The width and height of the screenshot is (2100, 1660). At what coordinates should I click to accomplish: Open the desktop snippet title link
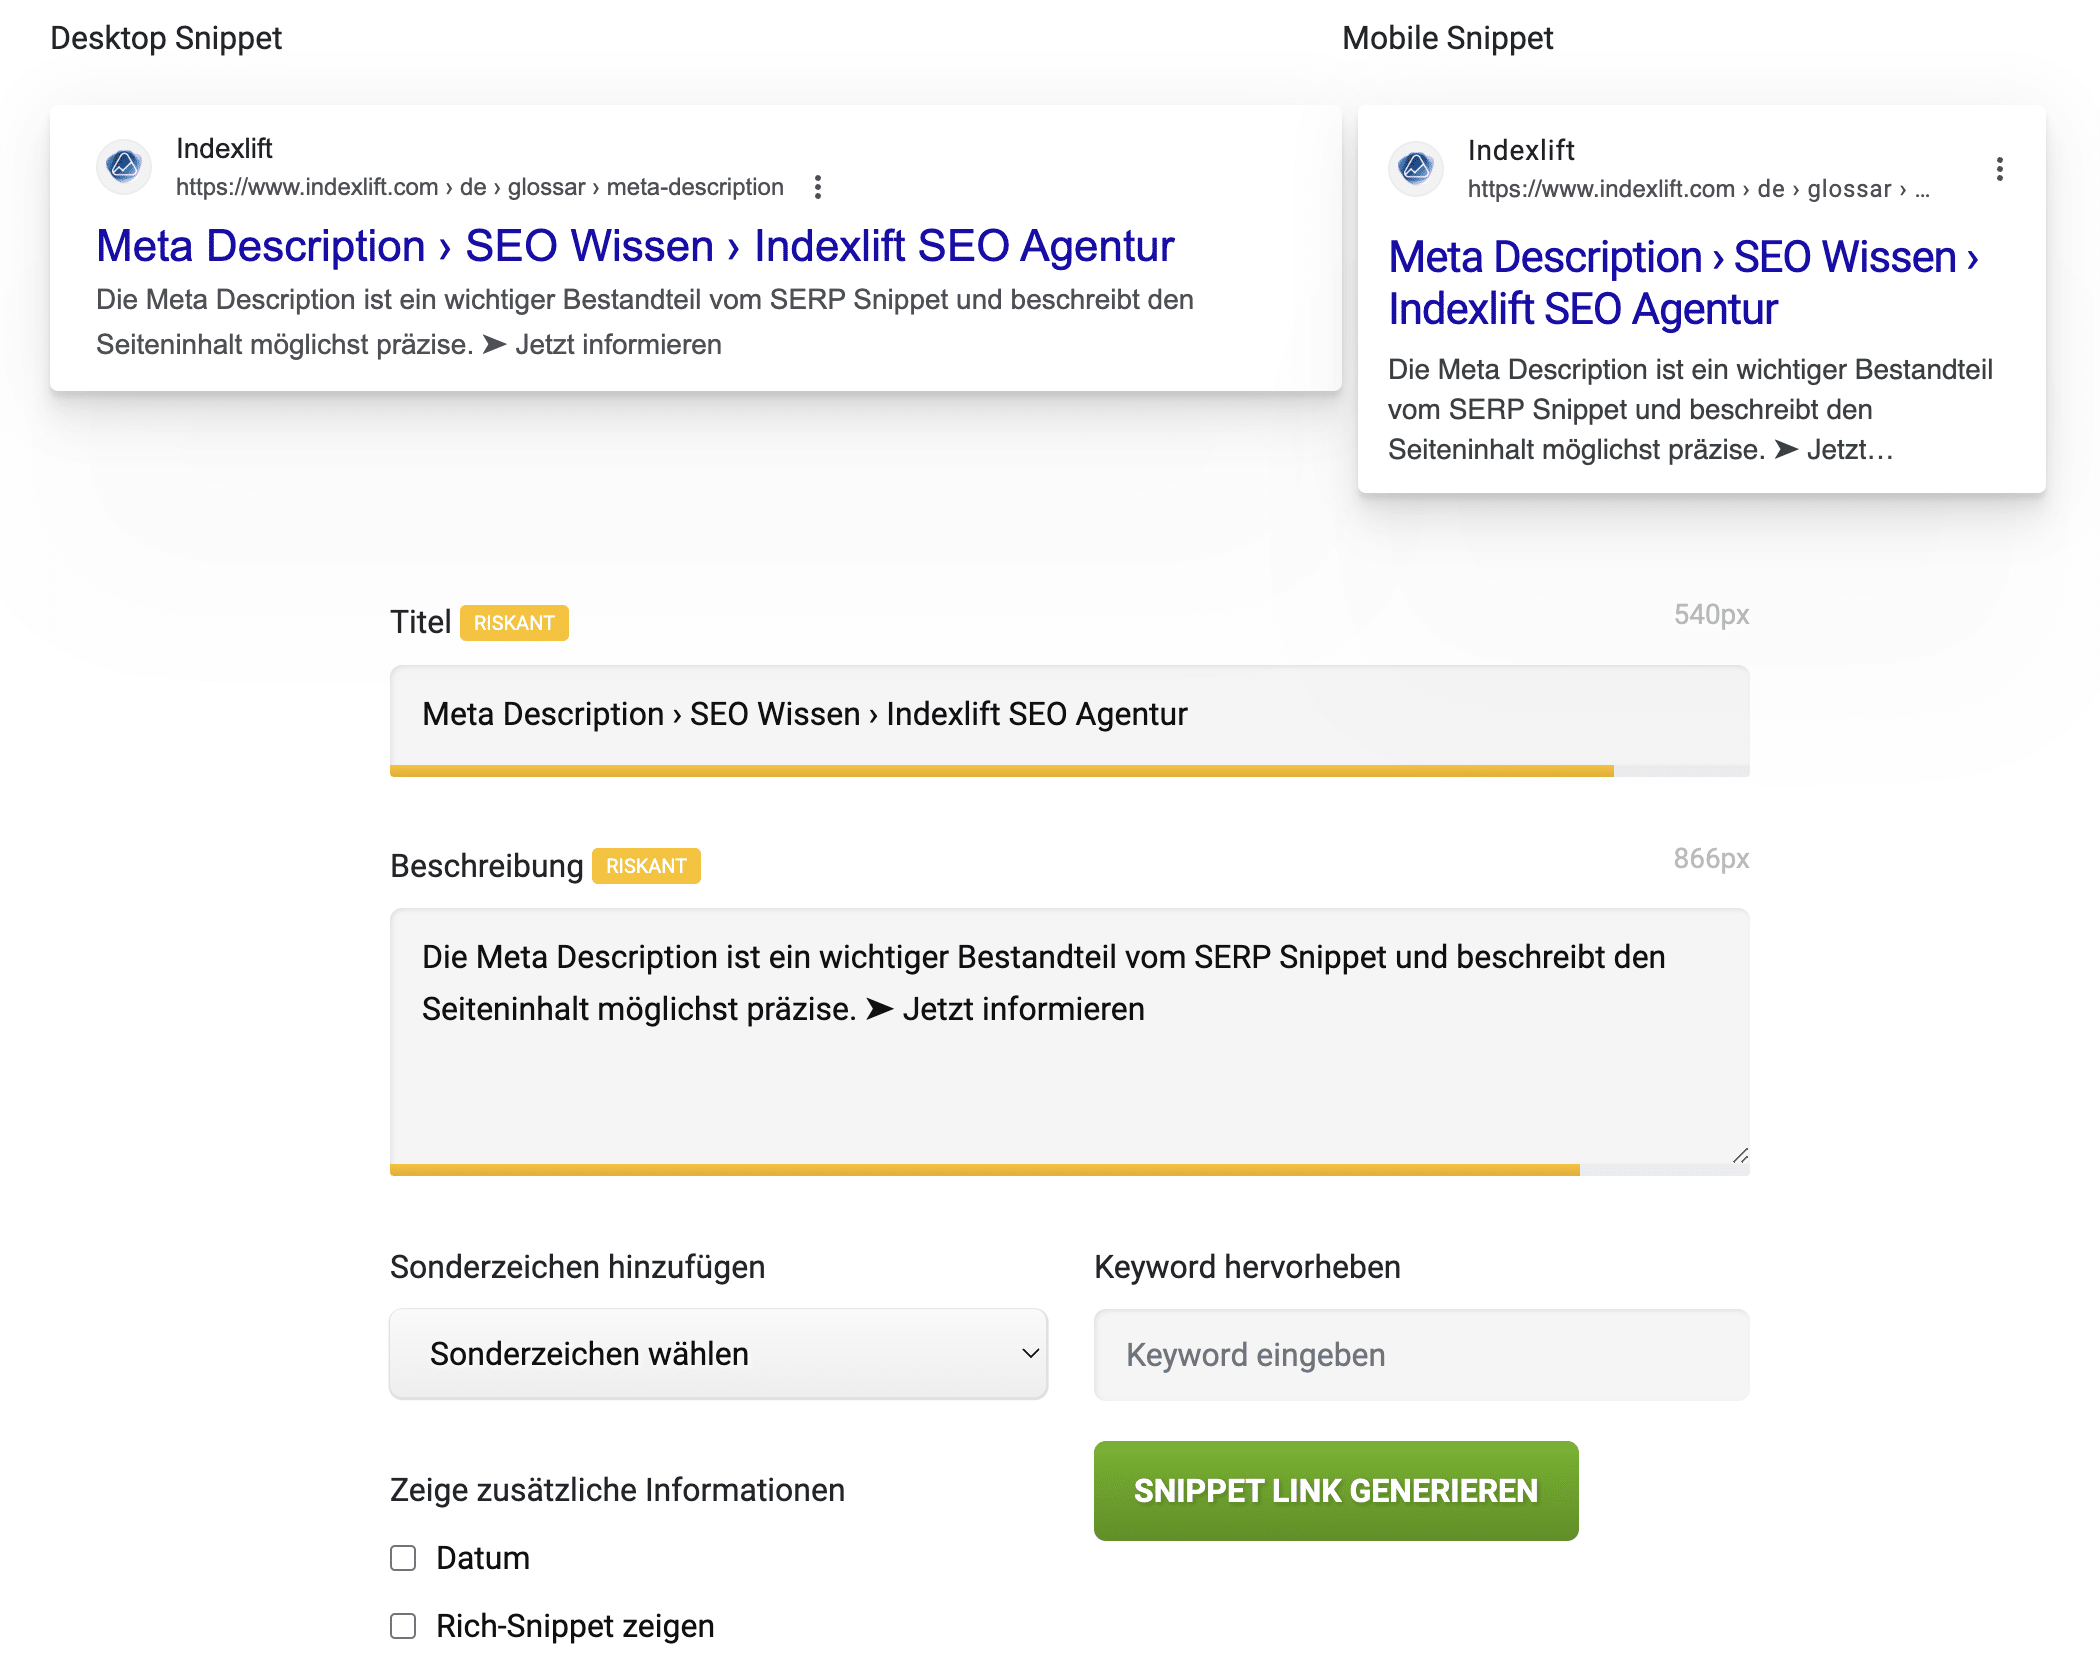pos(635,246)
